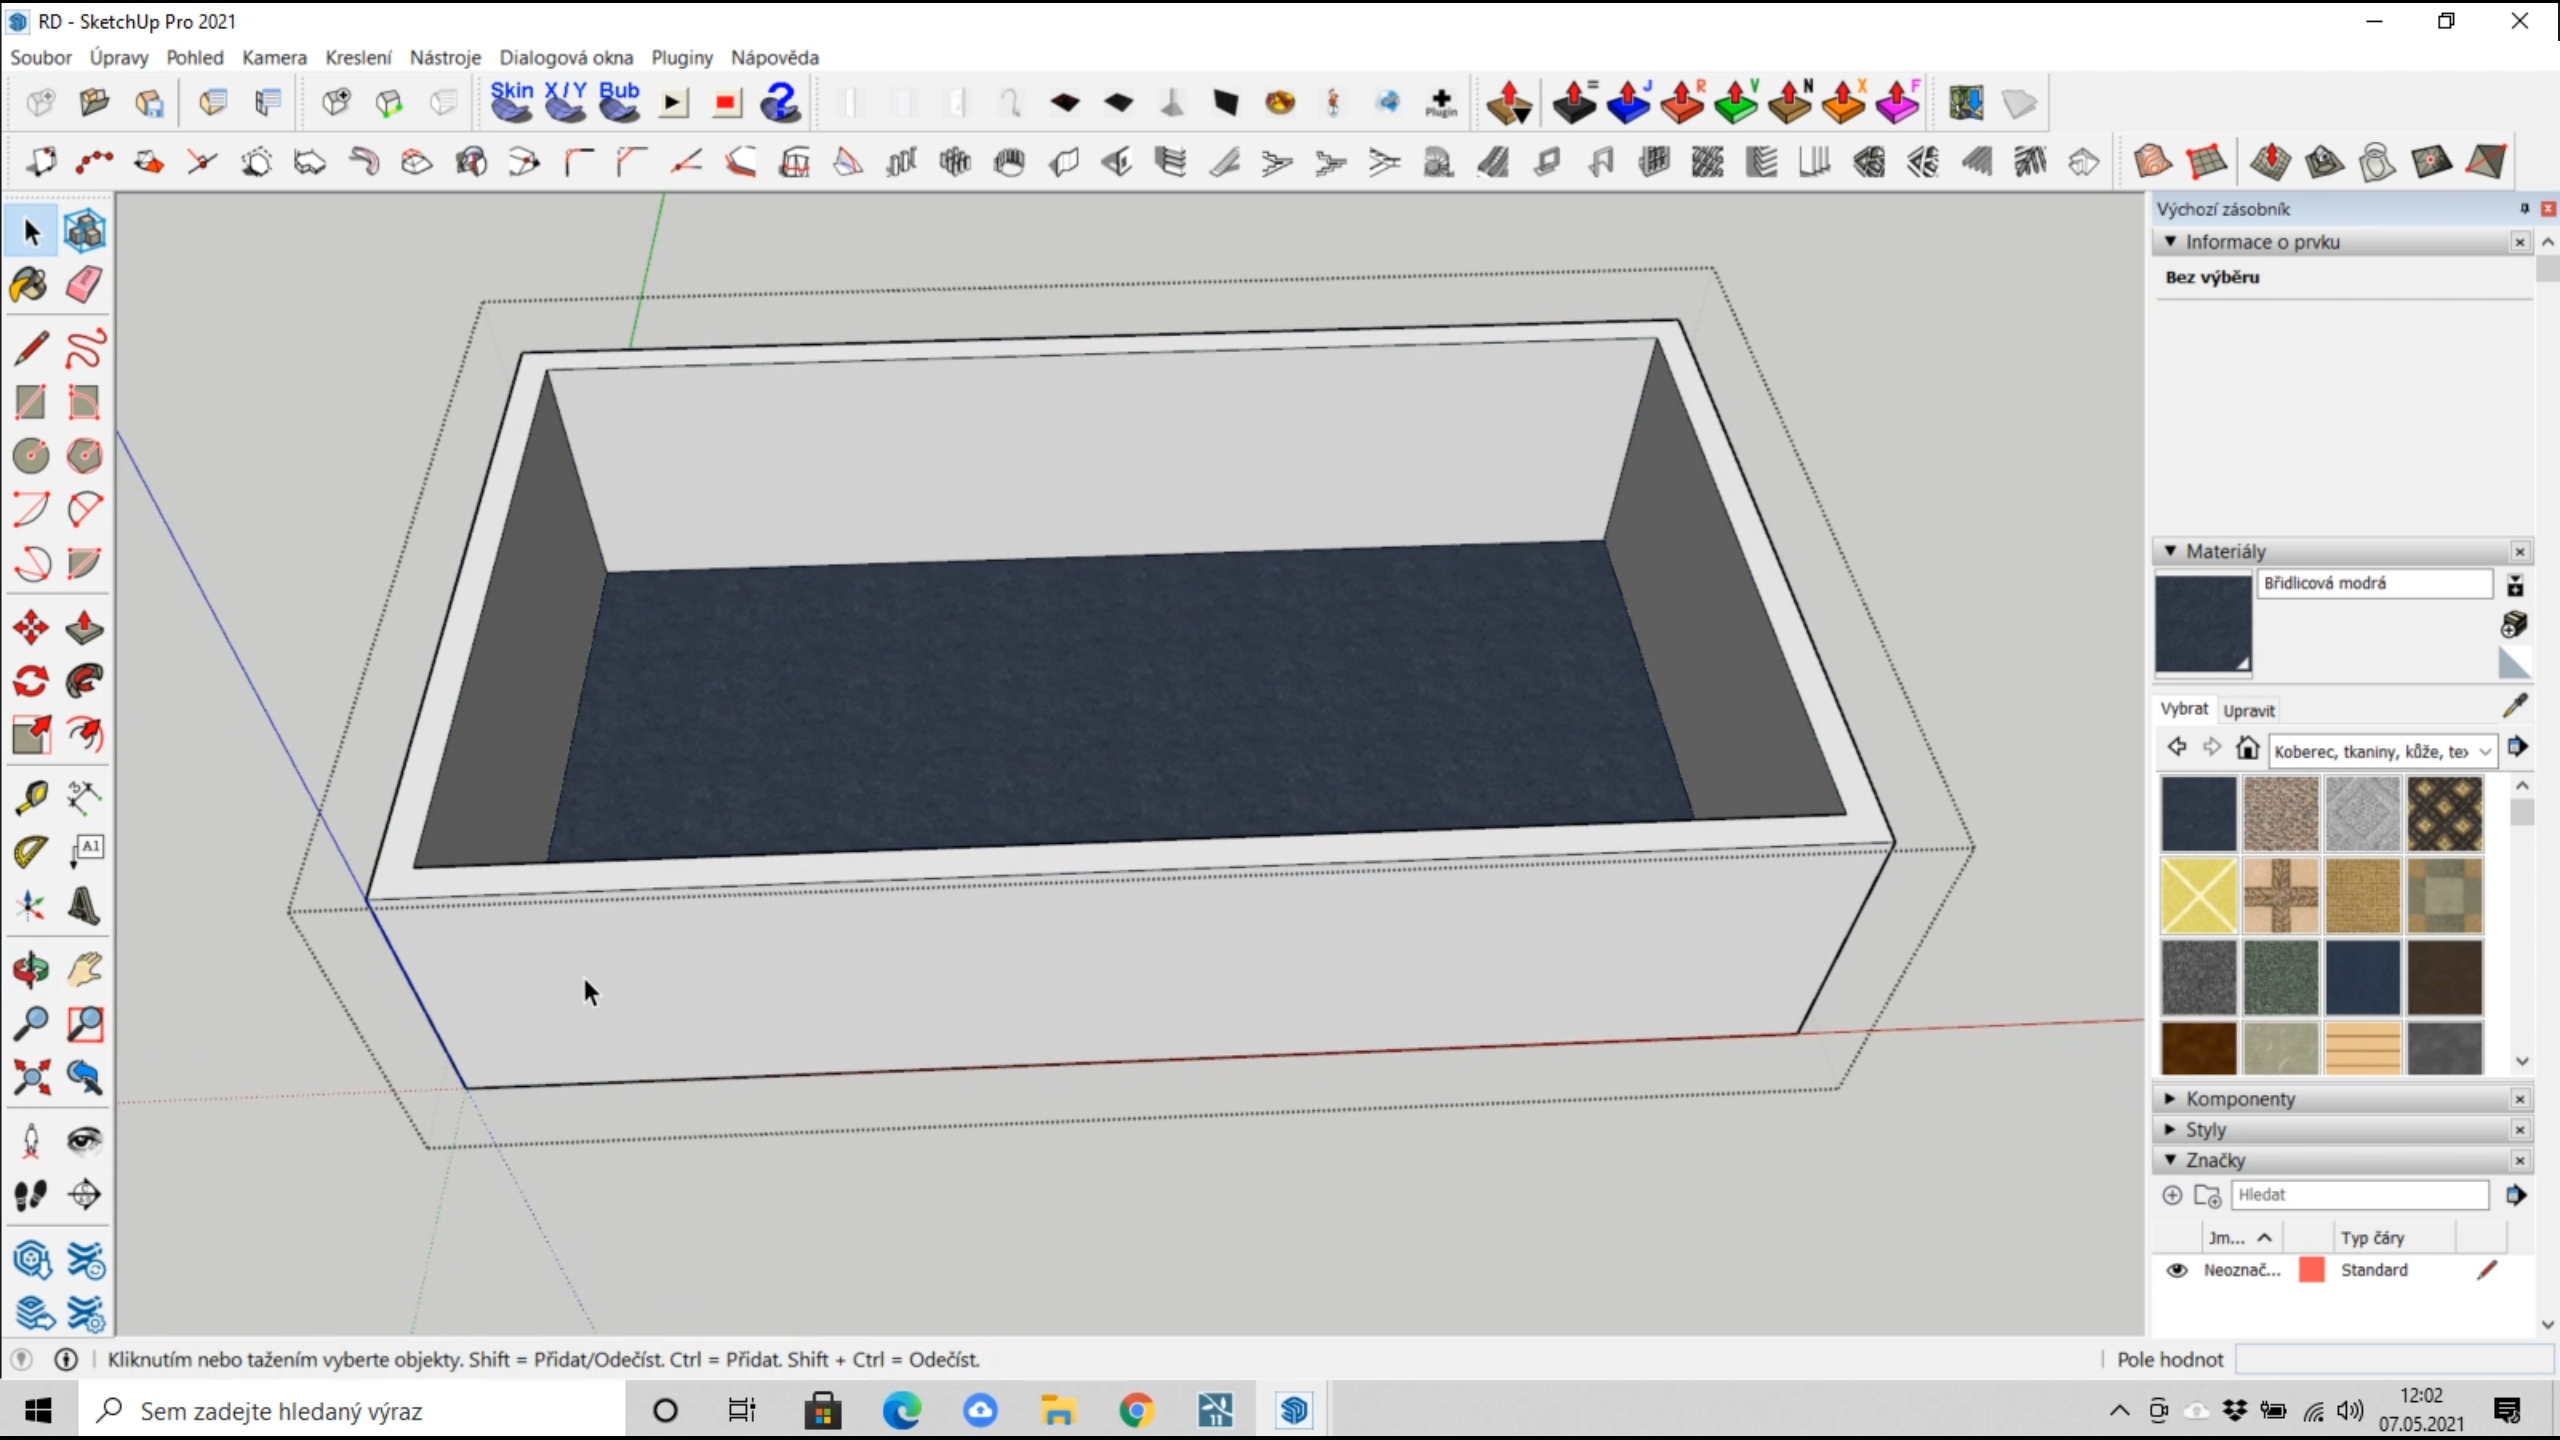Select the Tape Measure tool

click(30, 797)
